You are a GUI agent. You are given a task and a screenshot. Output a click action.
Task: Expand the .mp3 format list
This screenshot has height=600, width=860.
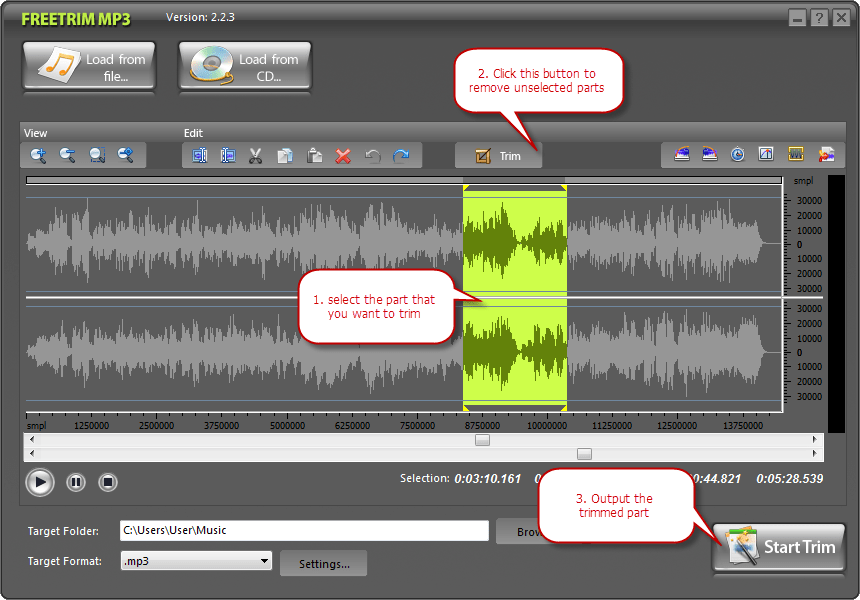click(265, 561)
